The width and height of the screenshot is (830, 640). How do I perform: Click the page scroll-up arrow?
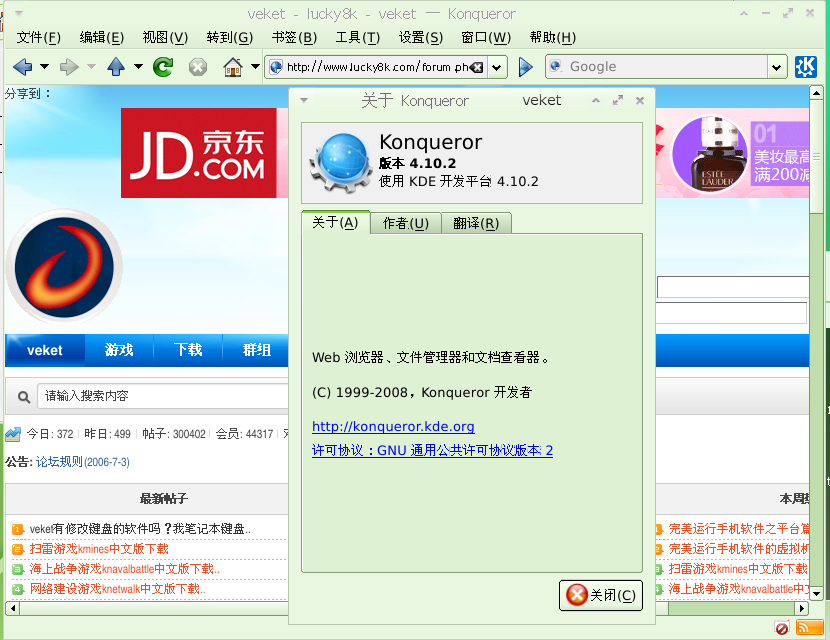pos(816,93)
